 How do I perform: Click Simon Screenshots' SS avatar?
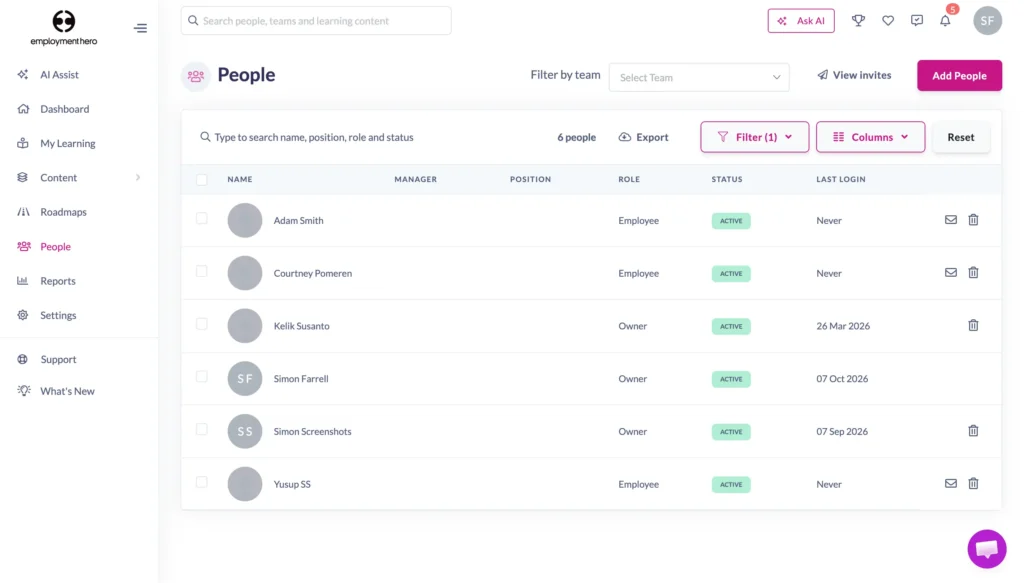[245, 432]
